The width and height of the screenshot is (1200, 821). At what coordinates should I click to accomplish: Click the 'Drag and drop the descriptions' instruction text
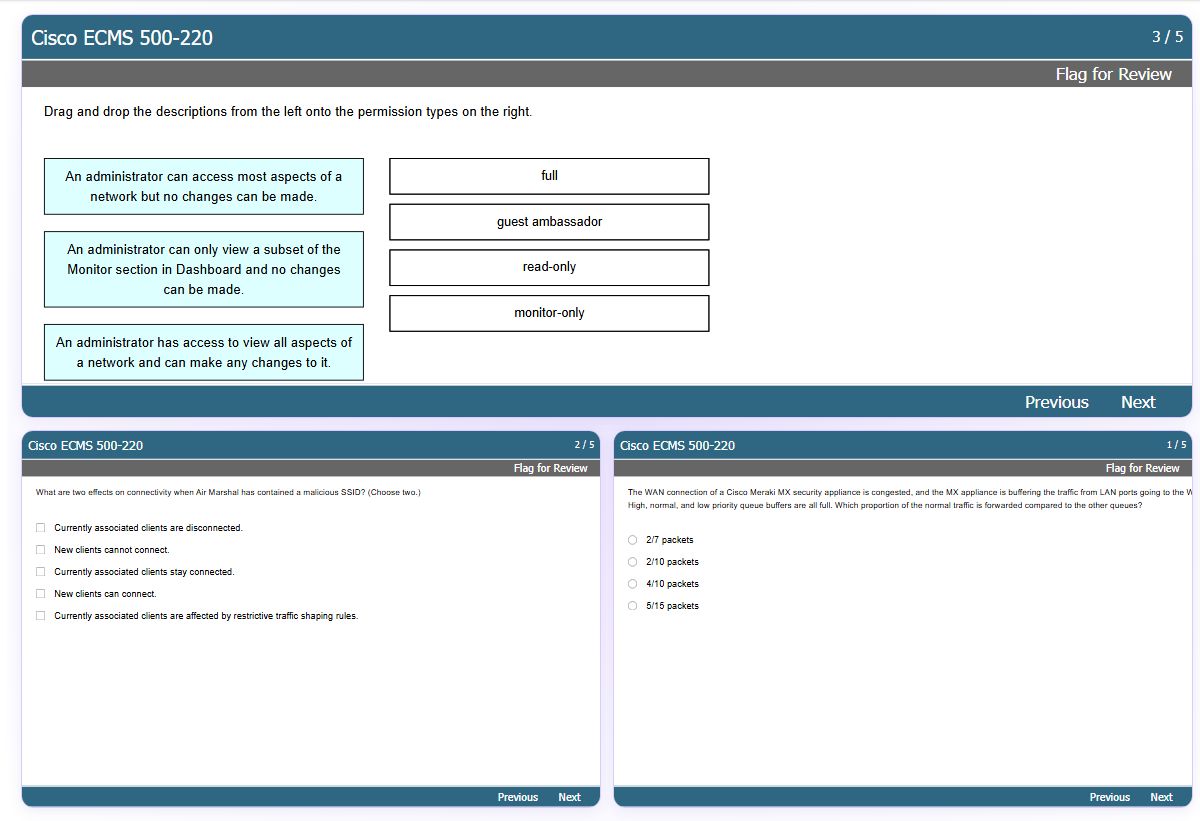coord(288,112)
